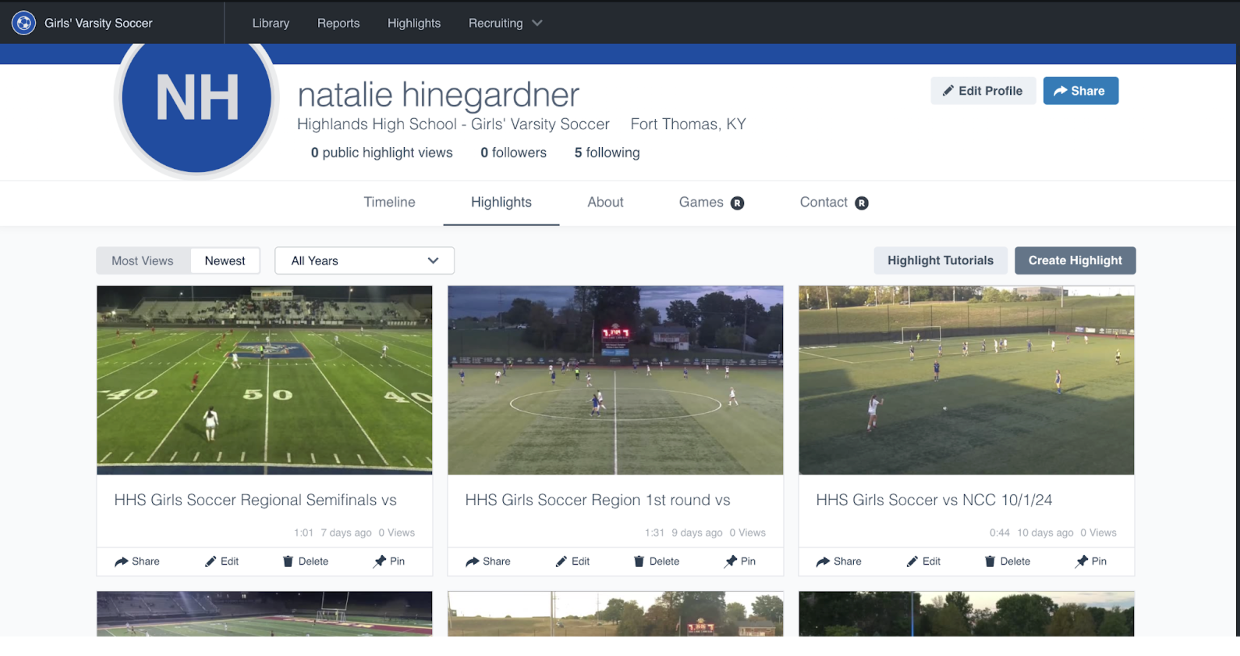This screenshot has width=1240, height=656.
Task: Open Reports in the top navigation
Action: tap(338, 23)
